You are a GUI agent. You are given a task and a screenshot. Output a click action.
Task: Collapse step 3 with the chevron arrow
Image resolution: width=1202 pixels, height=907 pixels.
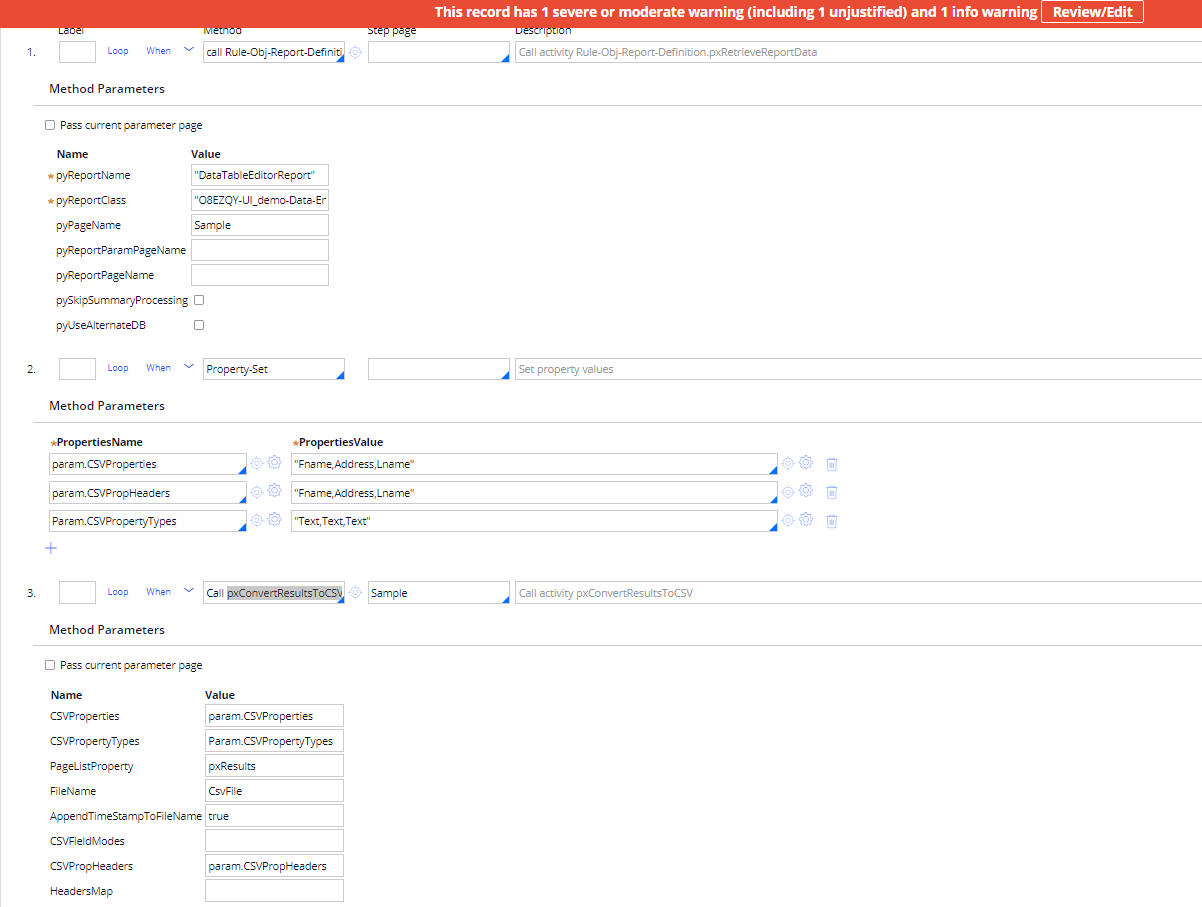[x=188, y=591]
